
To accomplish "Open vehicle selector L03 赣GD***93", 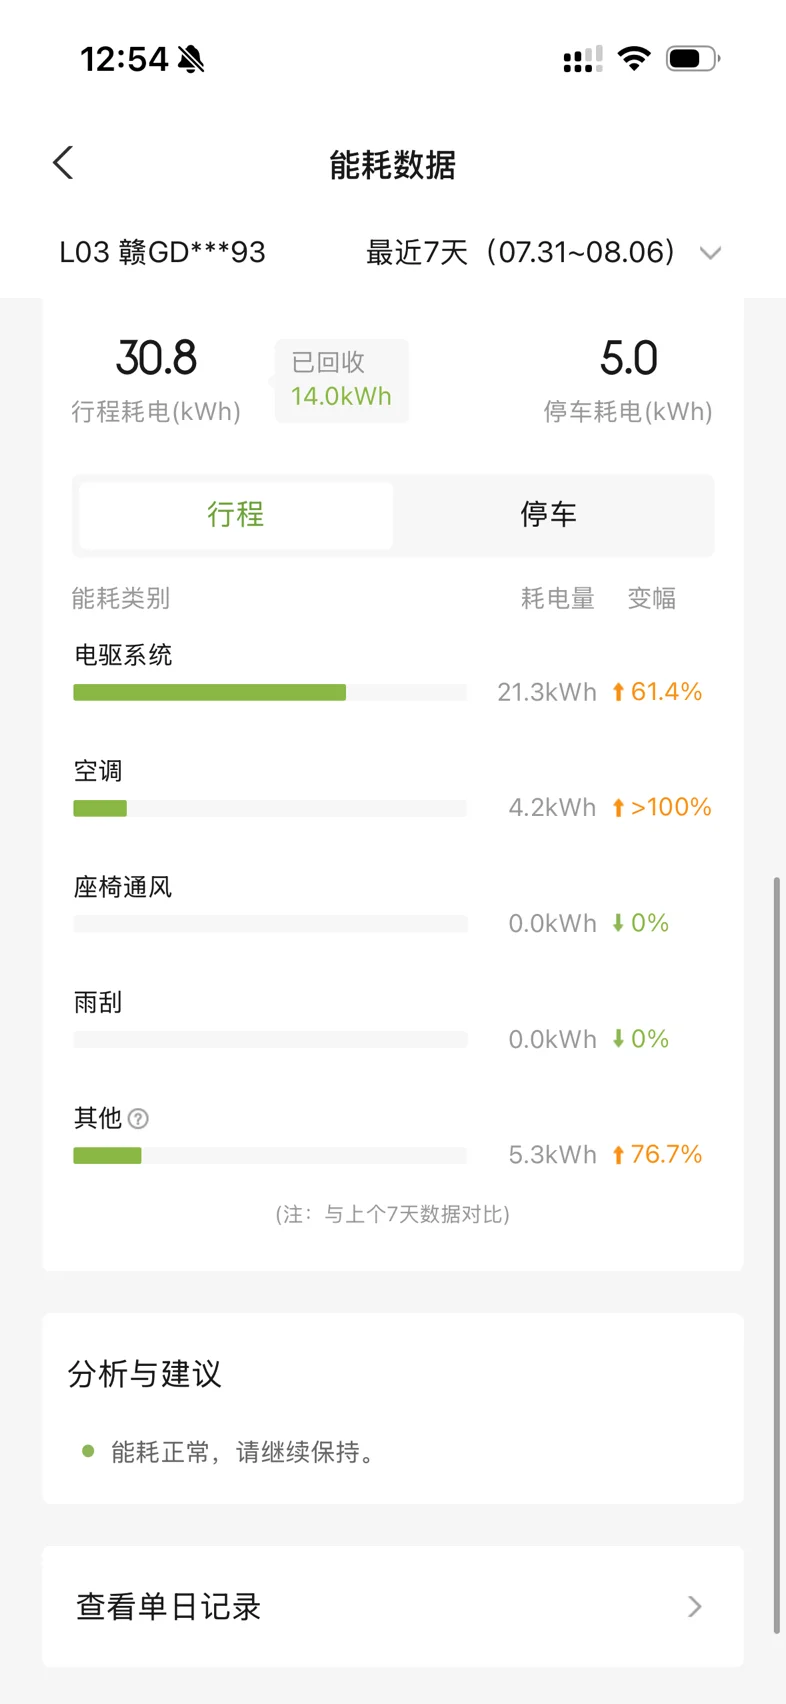I will [163, 252].
